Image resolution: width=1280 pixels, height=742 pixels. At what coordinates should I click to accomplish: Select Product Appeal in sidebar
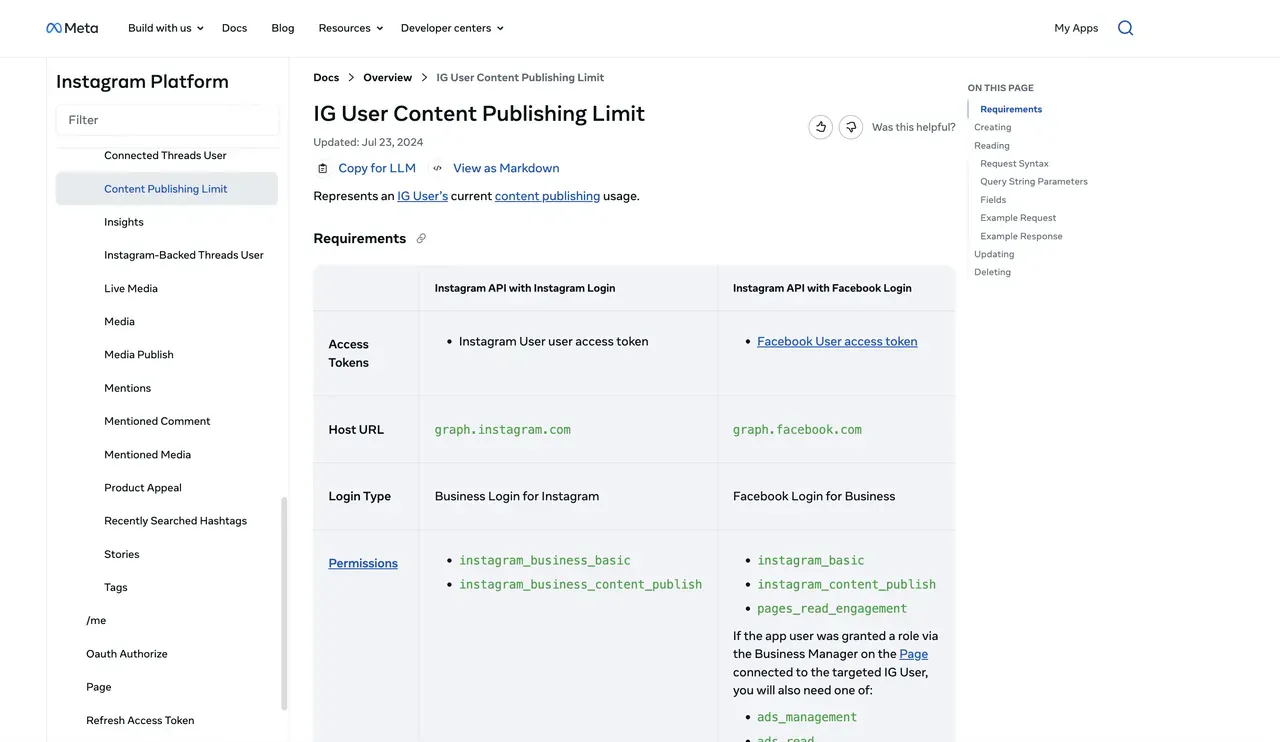point(143,487)
